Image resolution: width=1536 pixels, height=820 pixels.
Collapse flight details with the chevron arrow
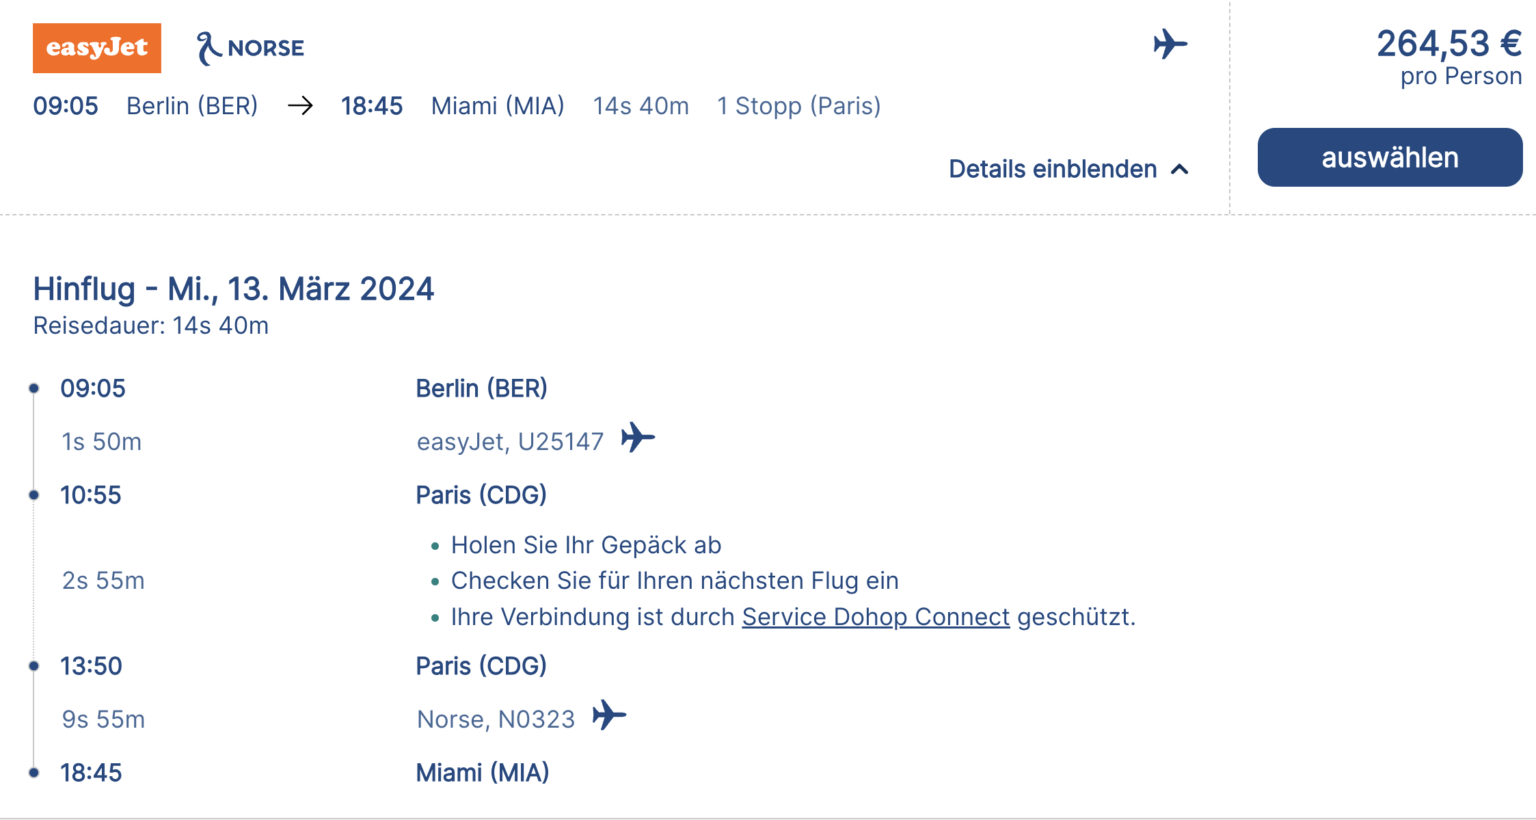(x=1180, y=169)
